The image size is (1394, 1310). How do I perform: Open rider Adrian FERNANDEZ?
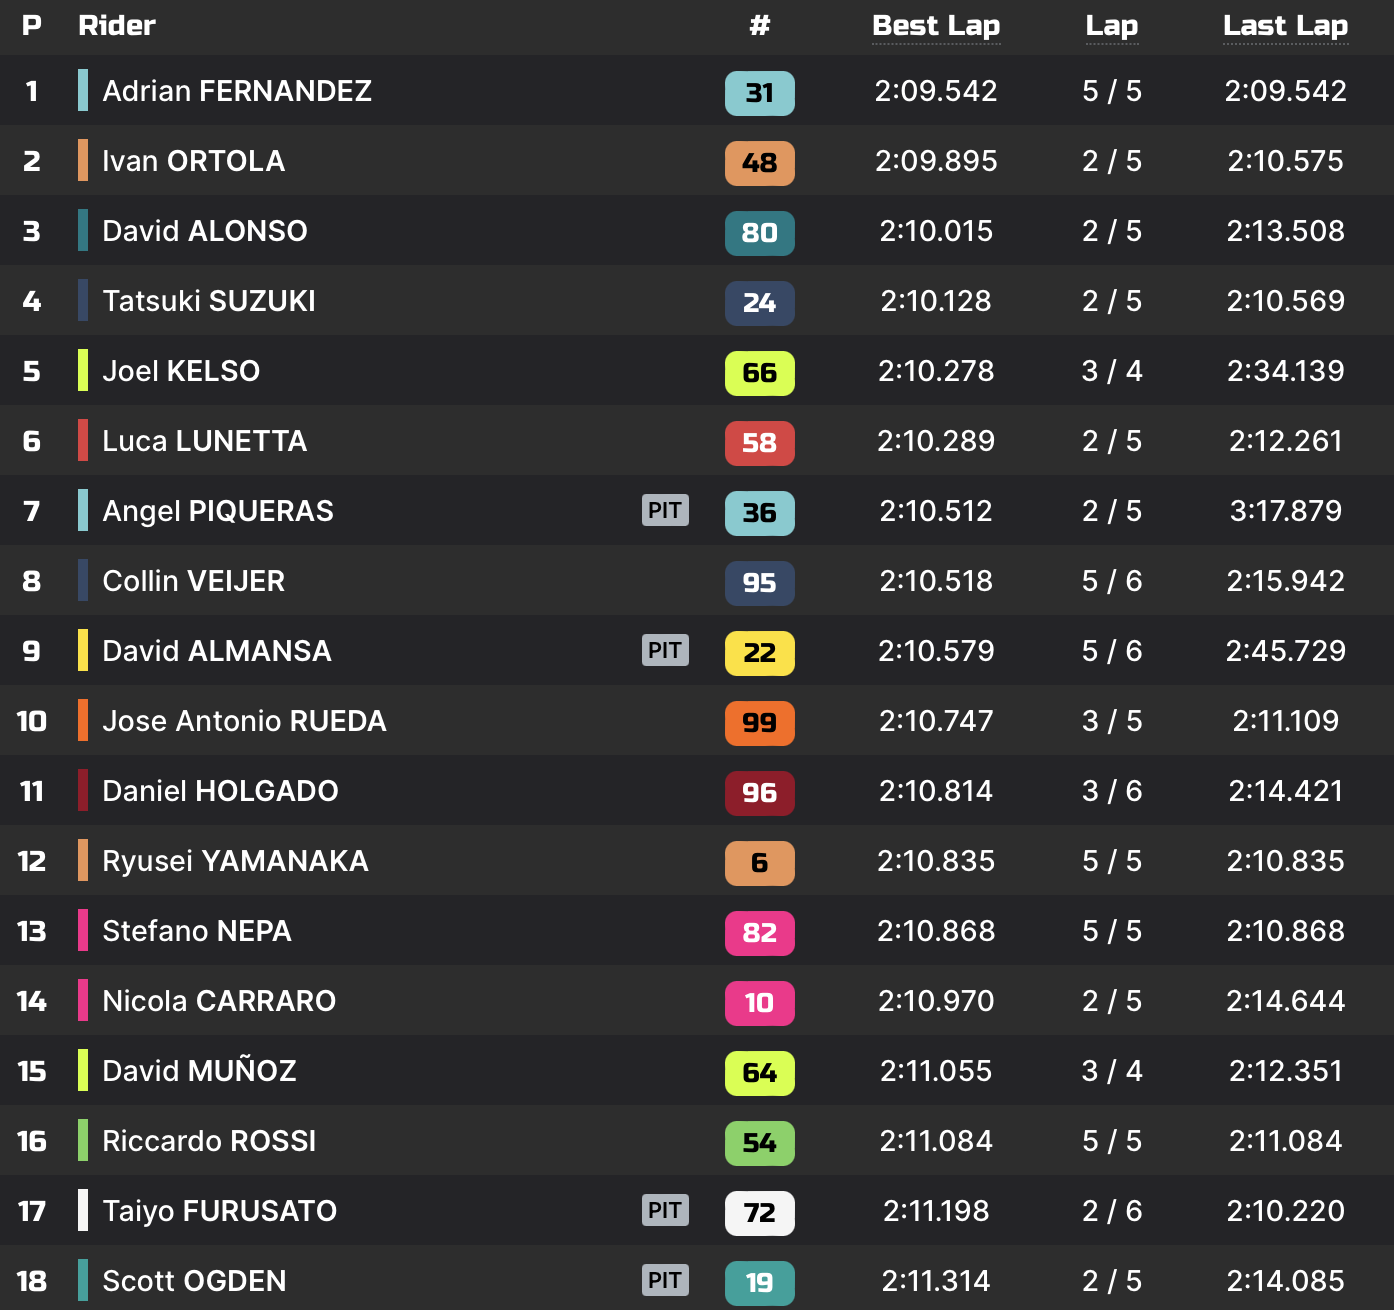tap(237, 91)
